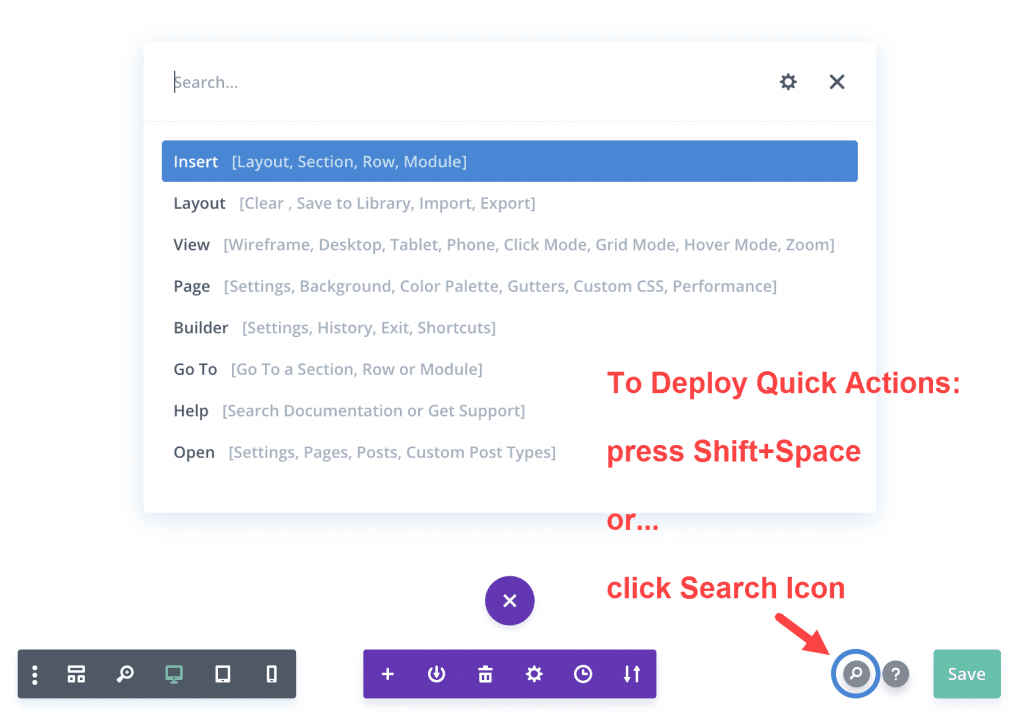
Task: Collapse the toolbar with the purple X button
Action: tap(509, 600)
